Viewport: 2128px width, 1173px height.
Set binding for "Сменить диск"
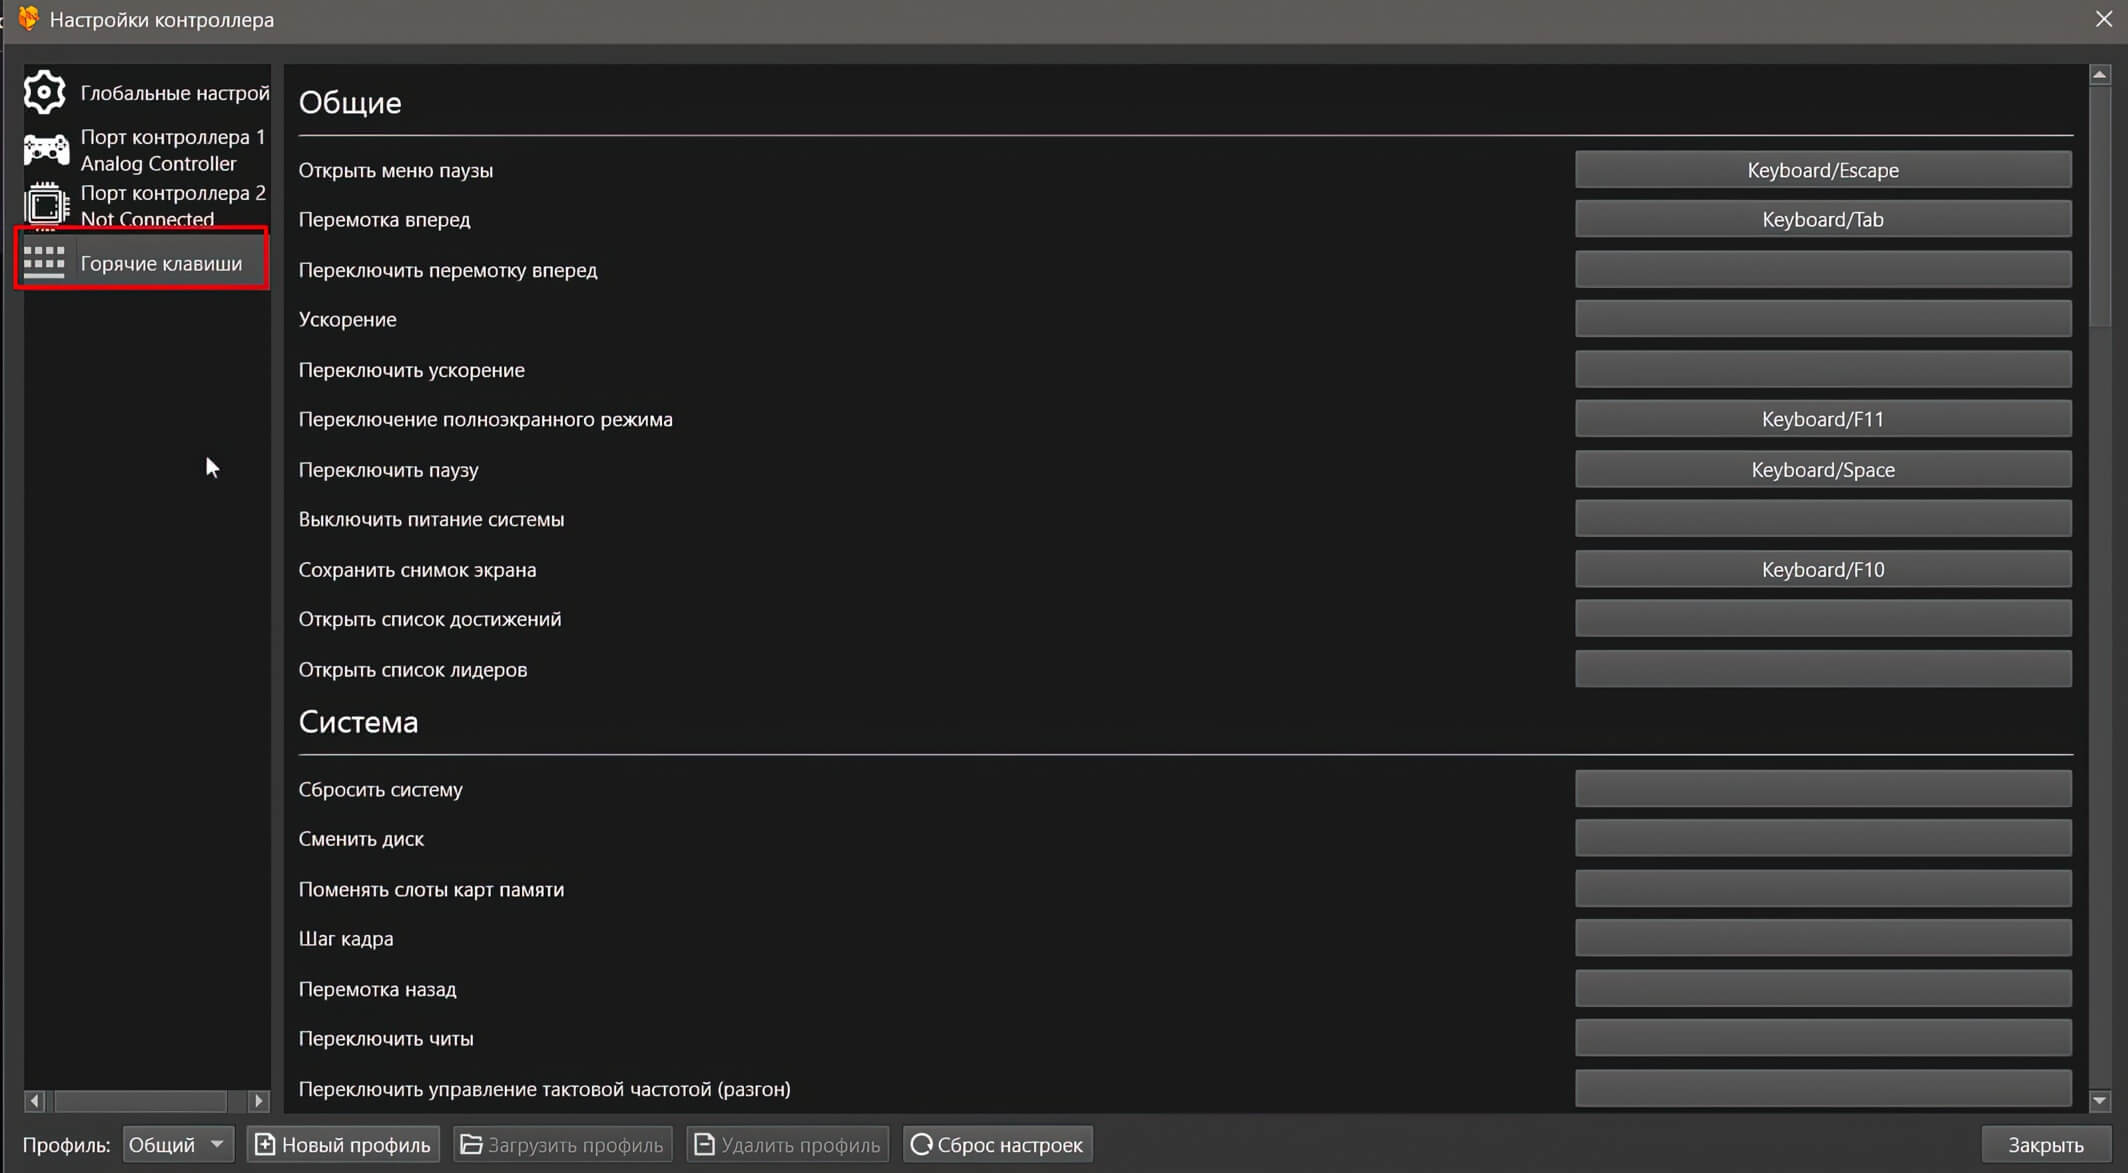pos(1823,839)
